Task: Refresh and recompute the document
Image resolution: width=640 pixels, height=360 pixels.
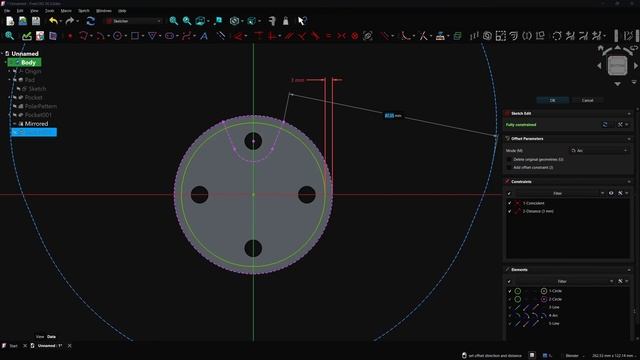Action: point(91,21)
